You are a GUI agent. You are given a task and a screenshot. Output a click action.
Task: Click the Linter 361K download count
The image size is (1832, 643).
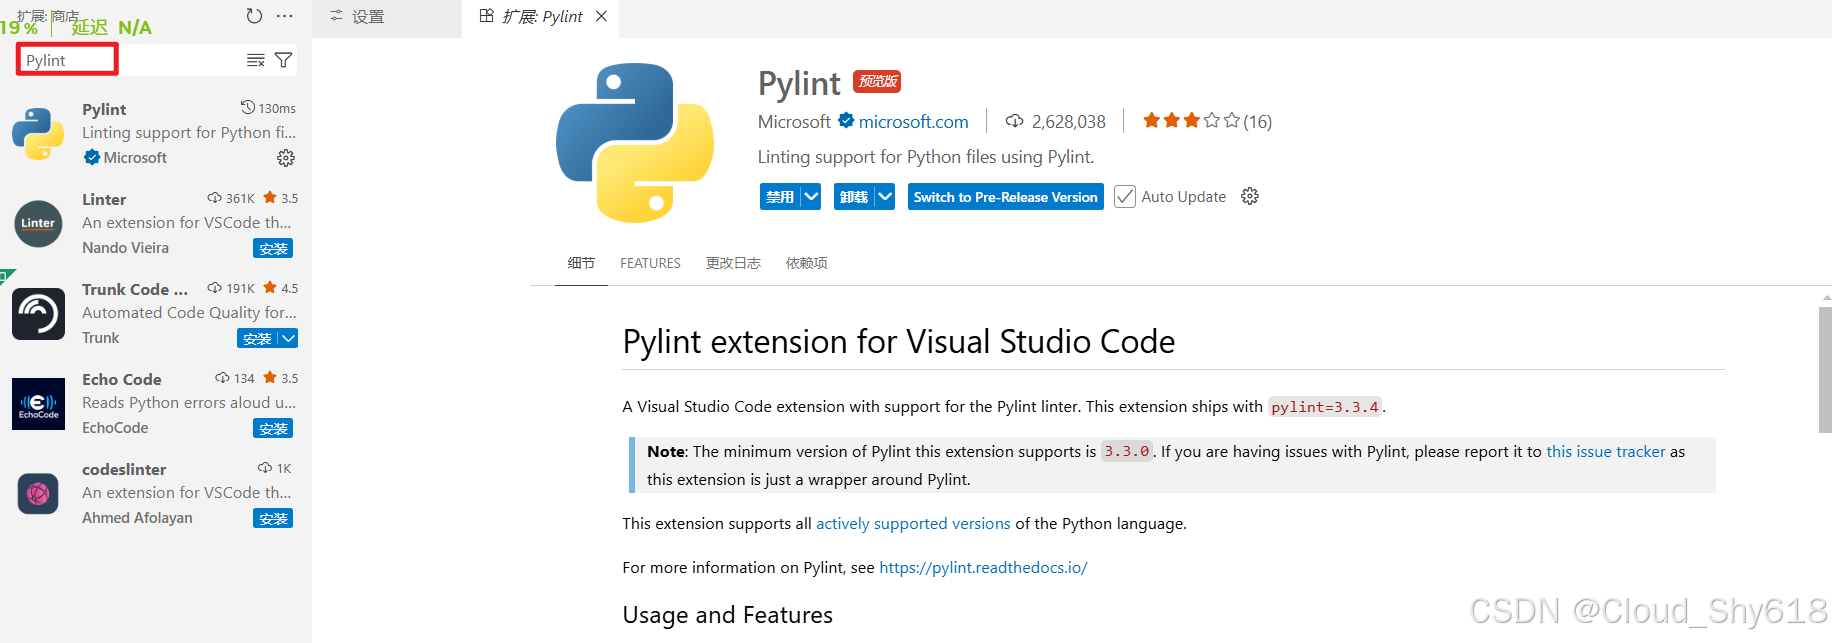(231, 198)
